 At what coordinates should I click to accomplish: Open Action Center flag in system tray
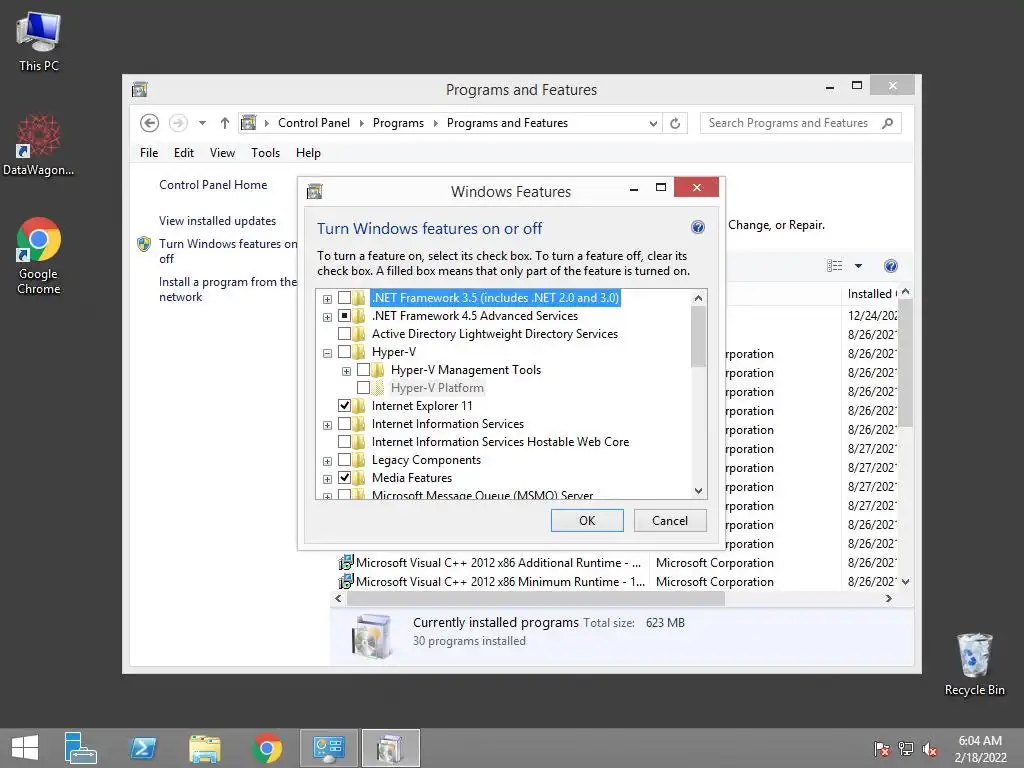click(882, 748)
